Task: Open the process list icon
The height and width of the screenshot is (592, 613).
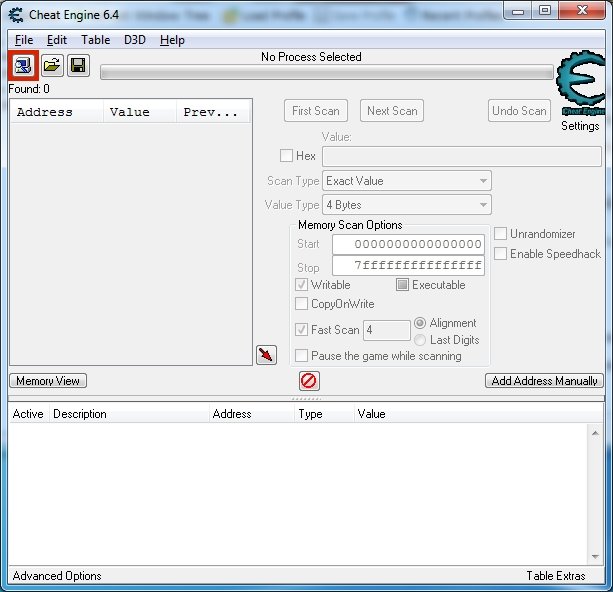Action: tap(23, 65)
